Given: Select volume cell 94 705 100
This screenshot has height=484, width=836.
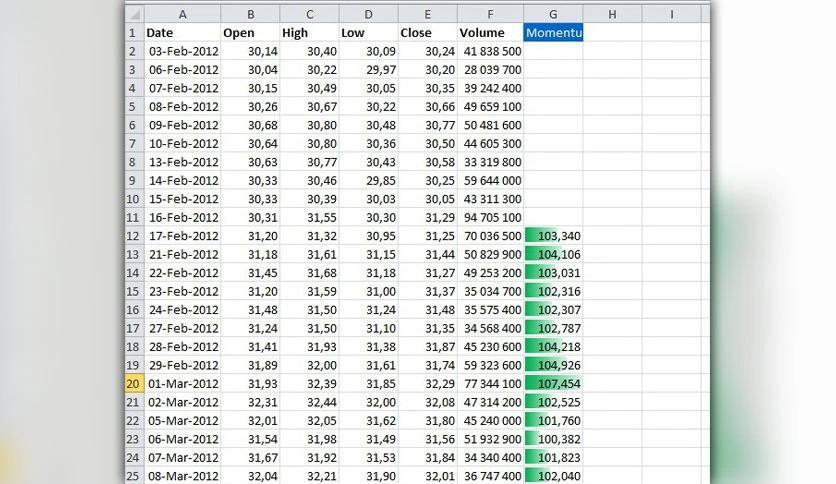Looking at the screenshot, I should tap(491, 217).
